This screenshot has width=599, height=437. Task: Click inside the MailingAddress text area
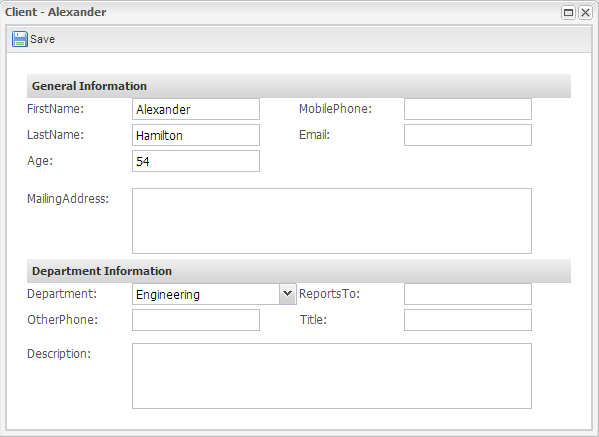(332, 221)
